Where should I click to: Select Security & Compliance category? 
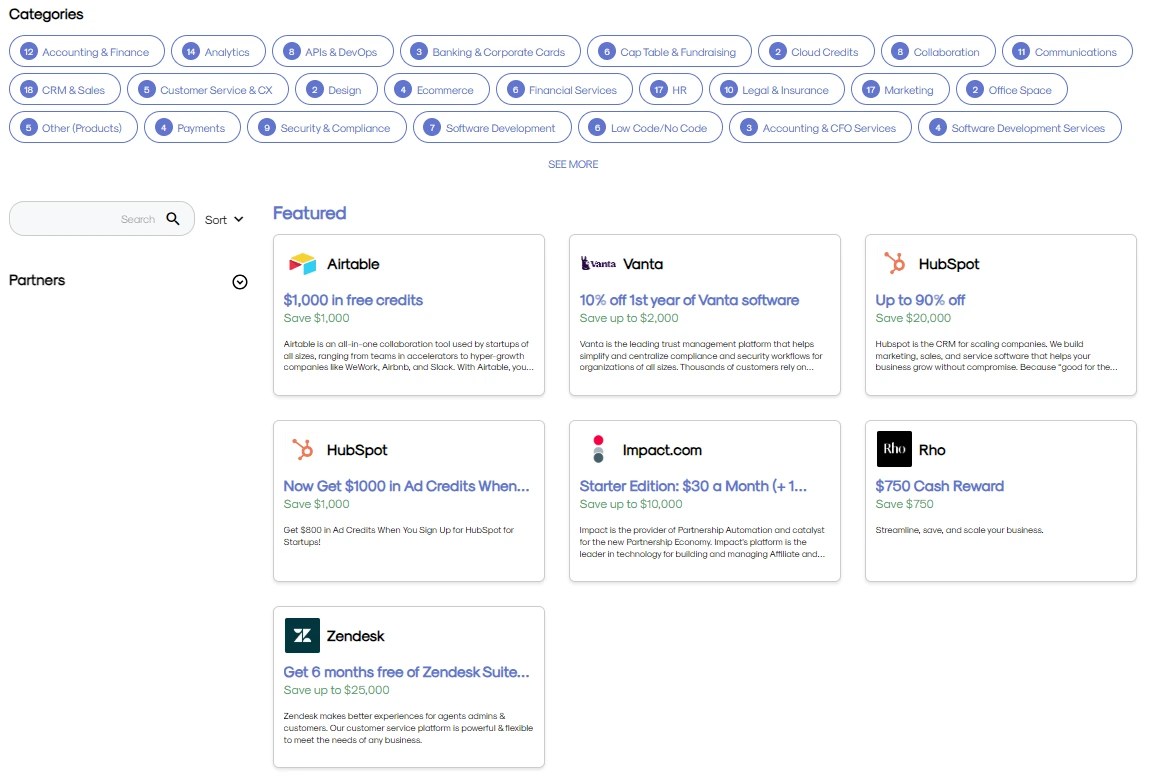click(x=327, y=127)
